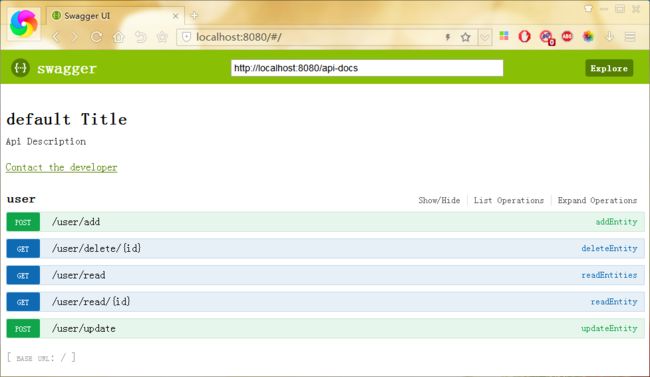Click the skin/shirt icon in title bar

(588, 8)
